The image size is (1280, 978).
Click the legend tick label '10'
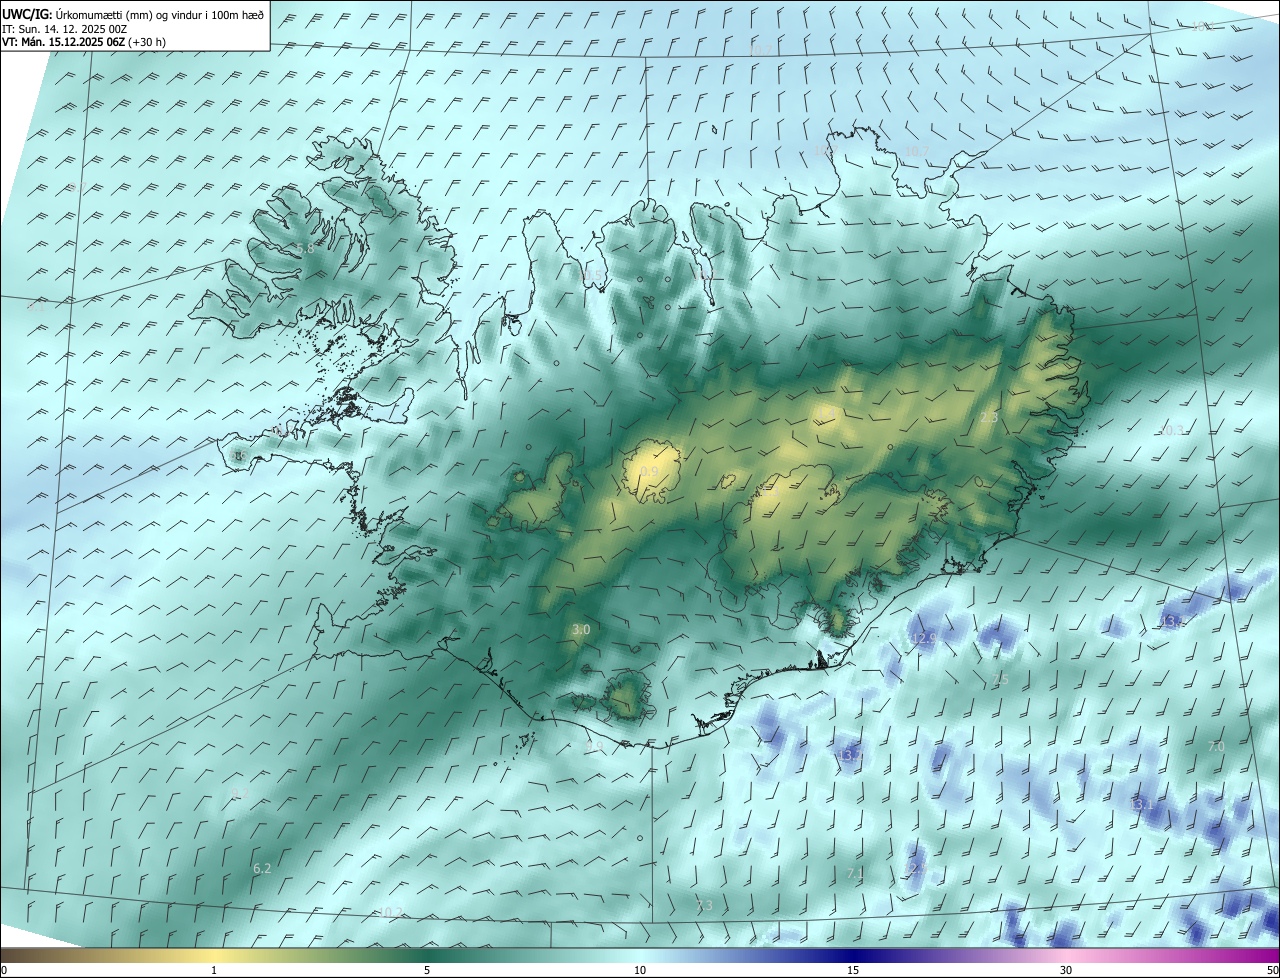click(640, 970)
